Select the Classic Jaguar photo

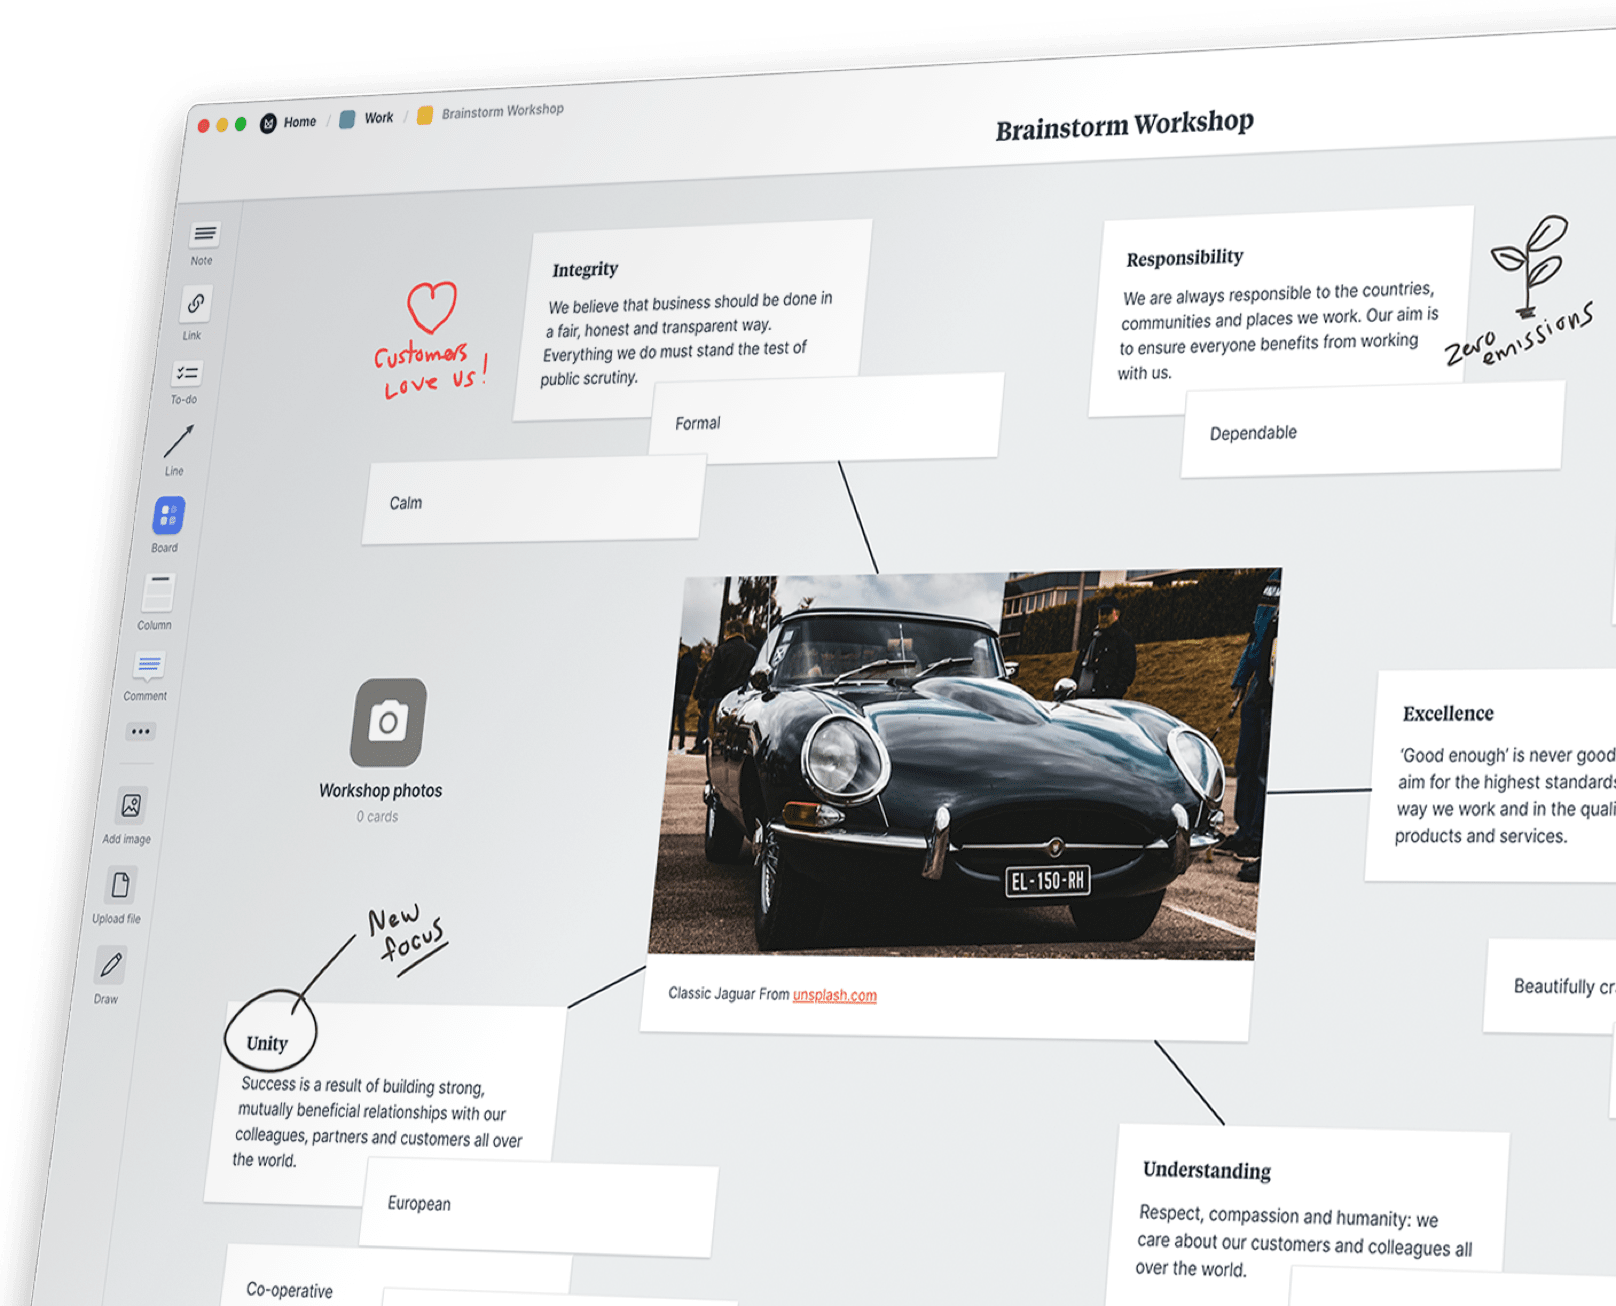point(964,765)
